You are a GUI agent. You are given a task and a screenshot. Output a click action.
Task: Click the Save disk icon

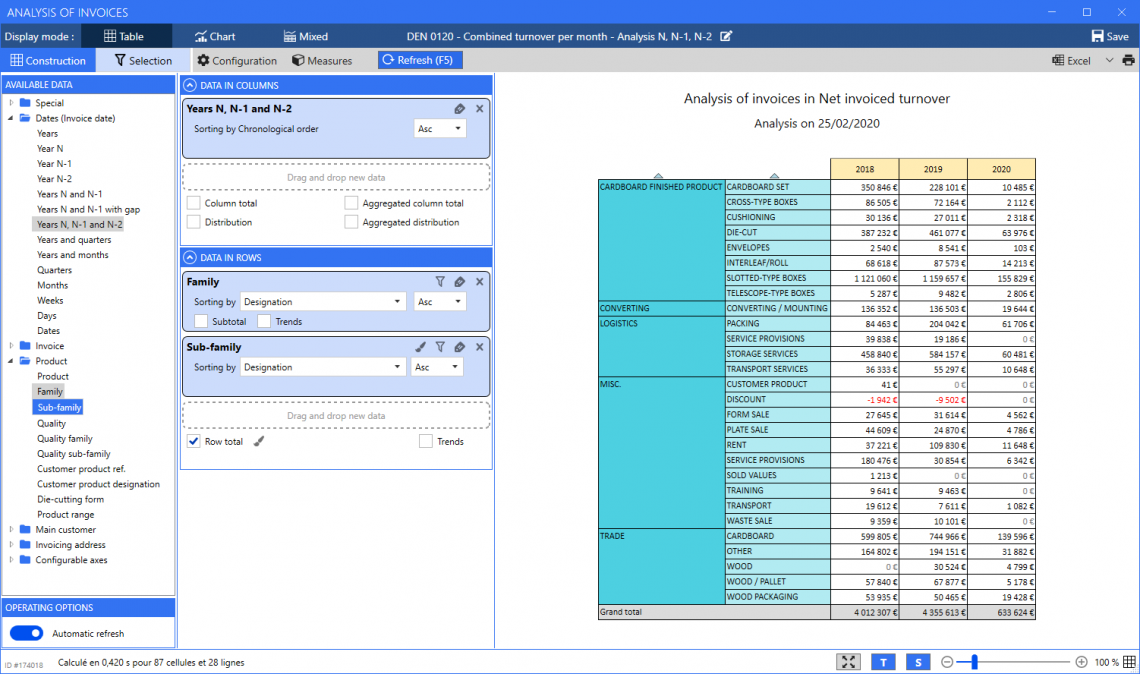click(x=1098, y=36)
